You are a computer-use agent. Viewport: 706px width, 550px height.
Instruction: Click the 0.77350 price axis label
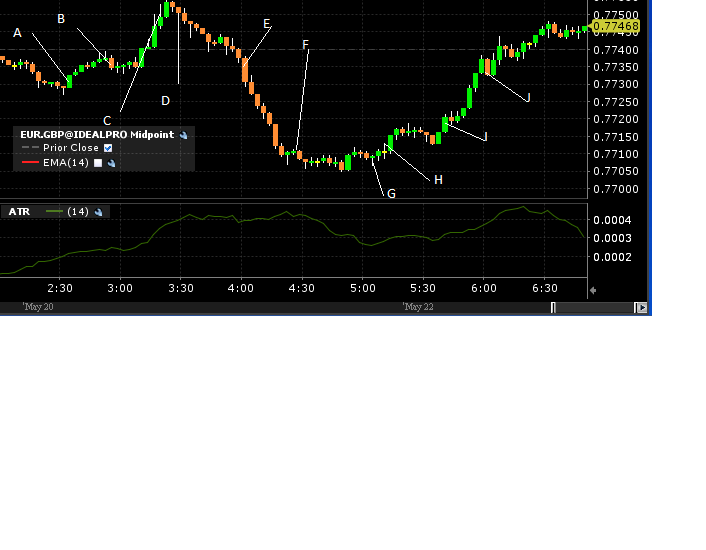click(616, 68)
